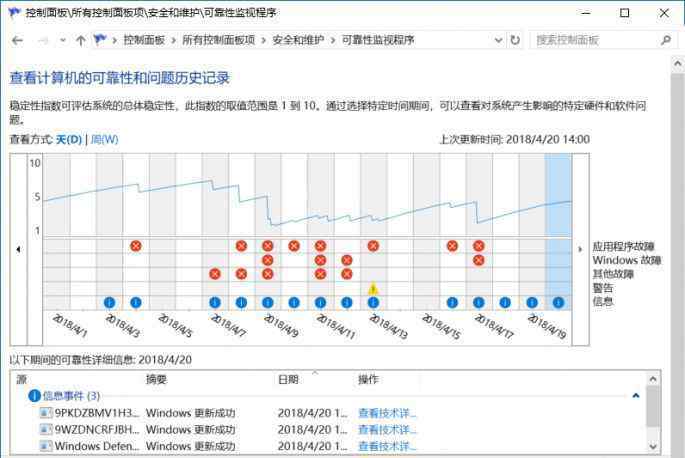Expand the chevron after 所有控制面板项 breadcrumb
The height and width of the screenshot is (458, 685).
coord(263,41)
